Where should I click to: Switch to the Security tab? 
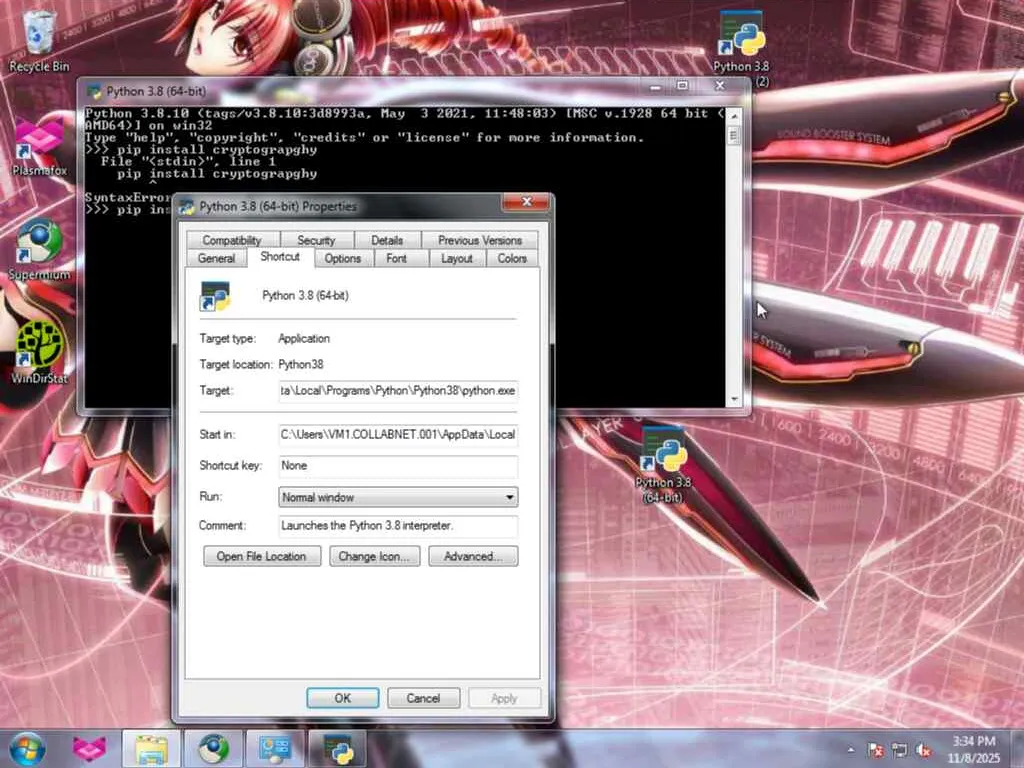click(316, 240)
